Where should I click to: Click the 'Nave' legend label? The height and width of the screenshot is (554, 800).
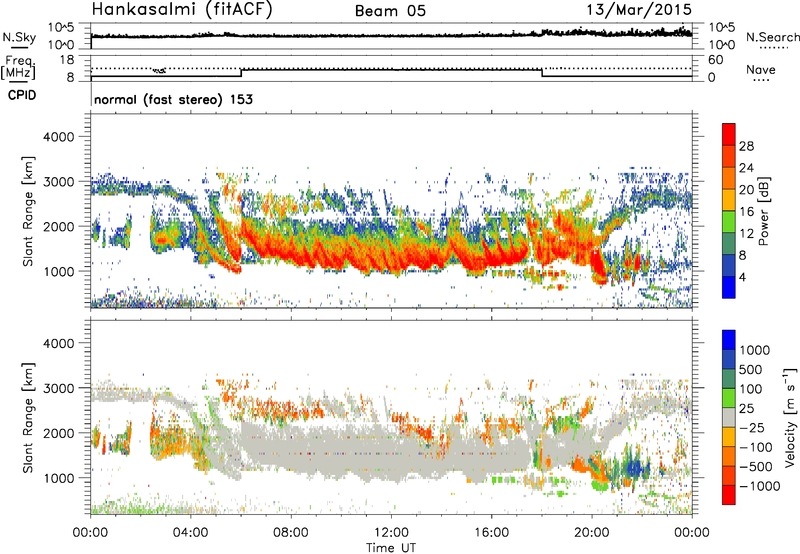click(761, 70)
